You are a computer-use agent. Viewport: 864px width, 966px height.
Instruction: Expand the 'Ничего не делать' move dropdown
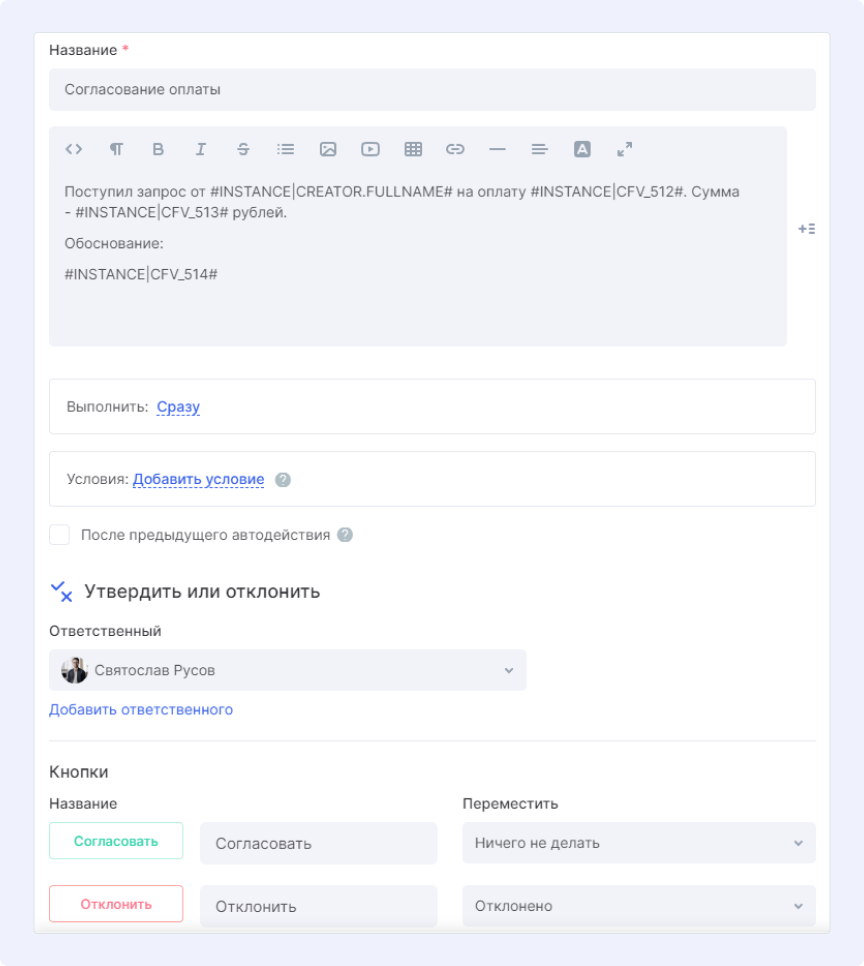click(638, 843)
